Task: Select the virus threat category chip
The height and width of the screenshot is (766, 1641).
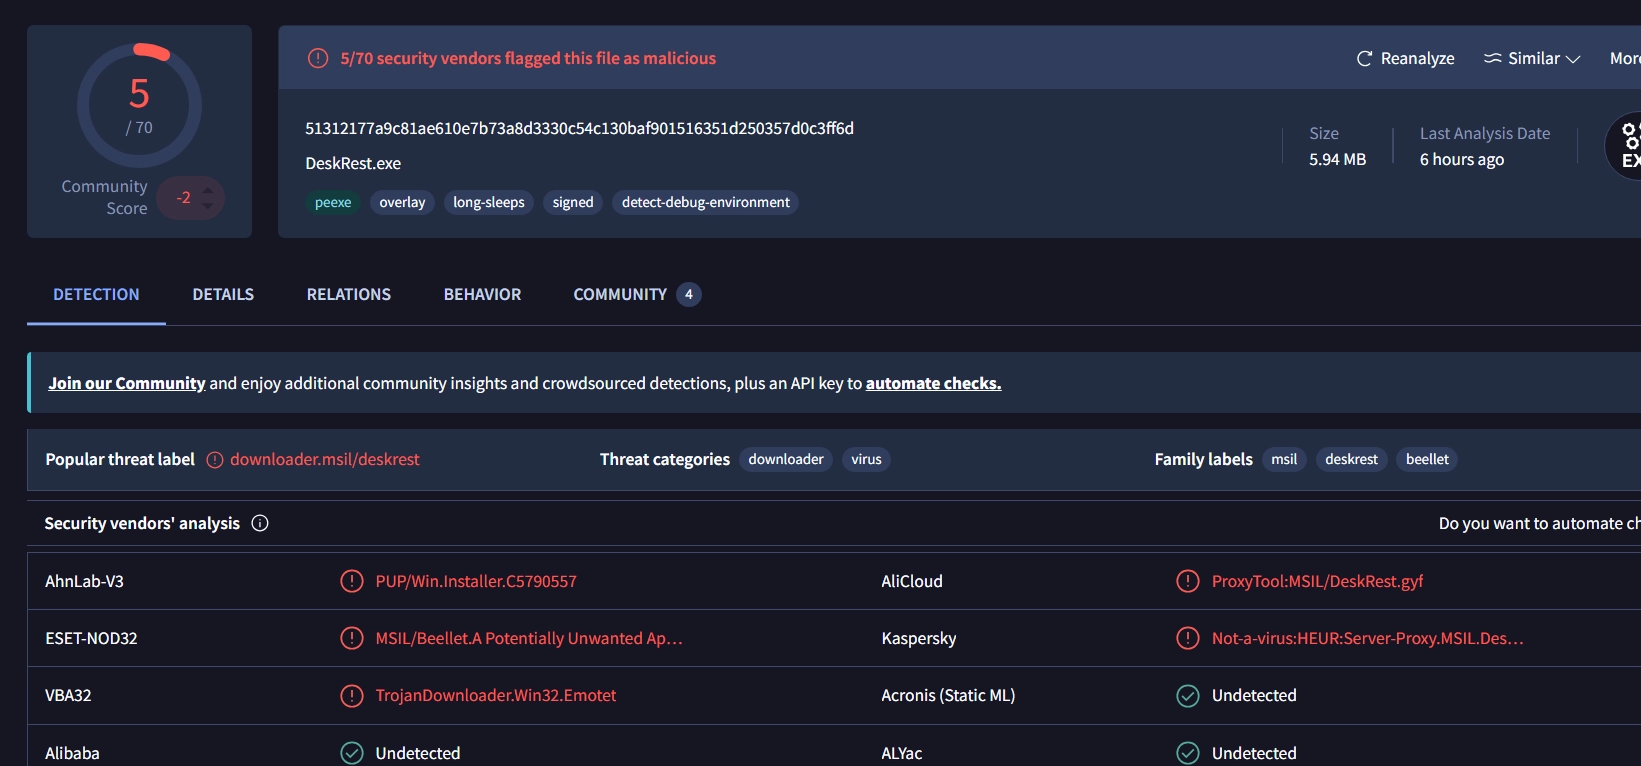Action: pos(866,459)
